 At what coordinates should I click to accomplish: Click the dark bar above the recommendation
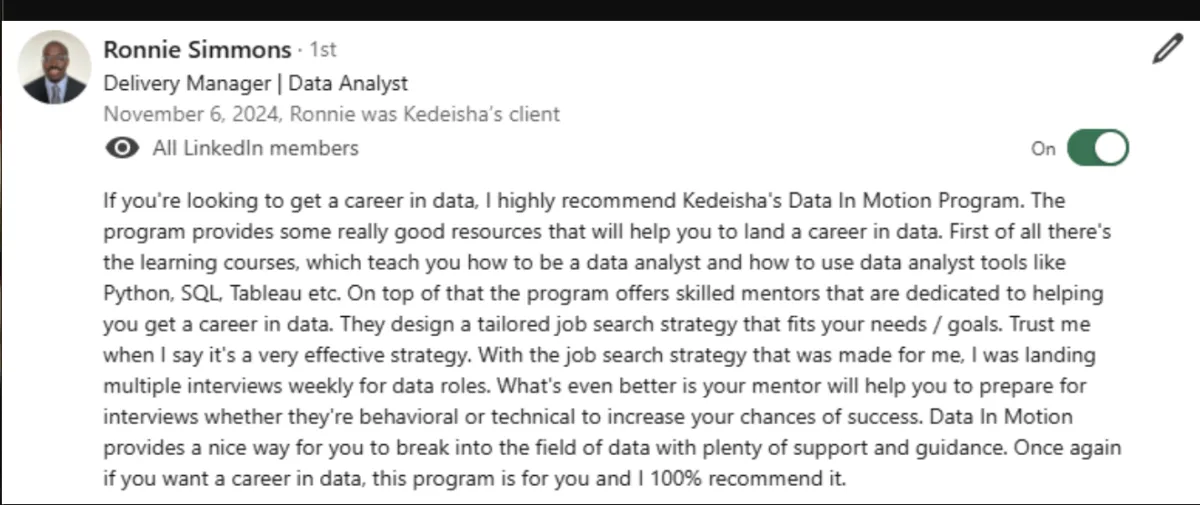pos(600,10)
